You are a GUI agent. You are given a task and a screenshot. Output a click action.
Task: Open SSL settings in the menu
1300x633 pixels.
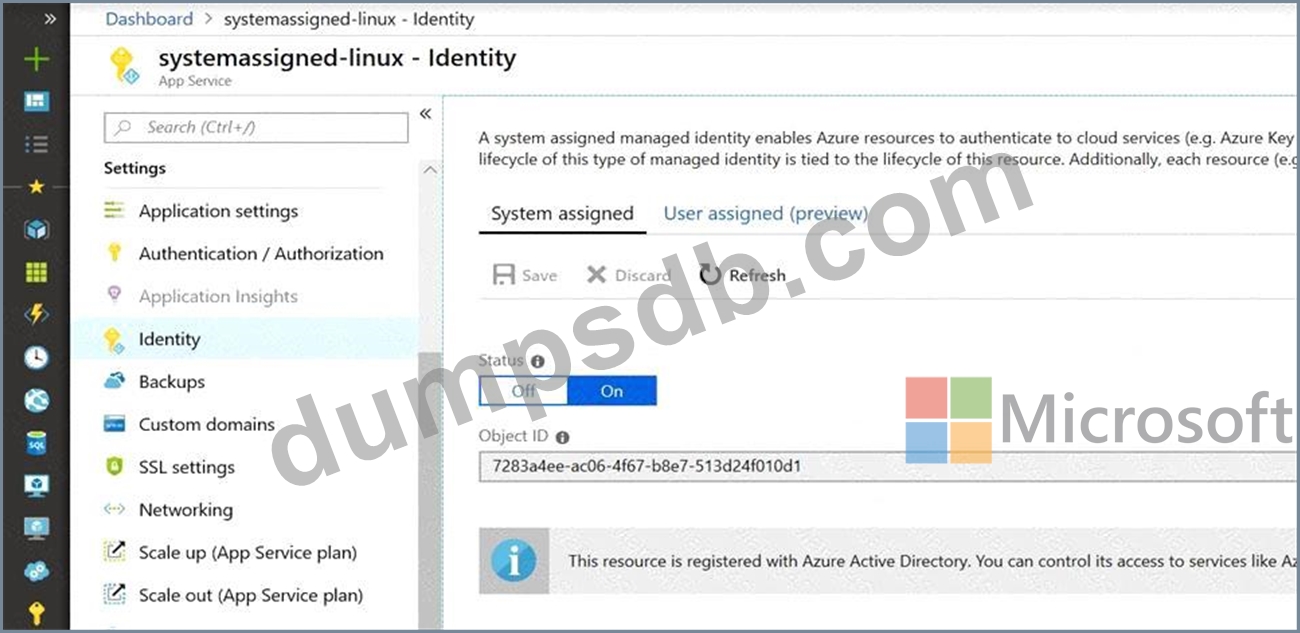pyautogui.click(x=186, y=467)
